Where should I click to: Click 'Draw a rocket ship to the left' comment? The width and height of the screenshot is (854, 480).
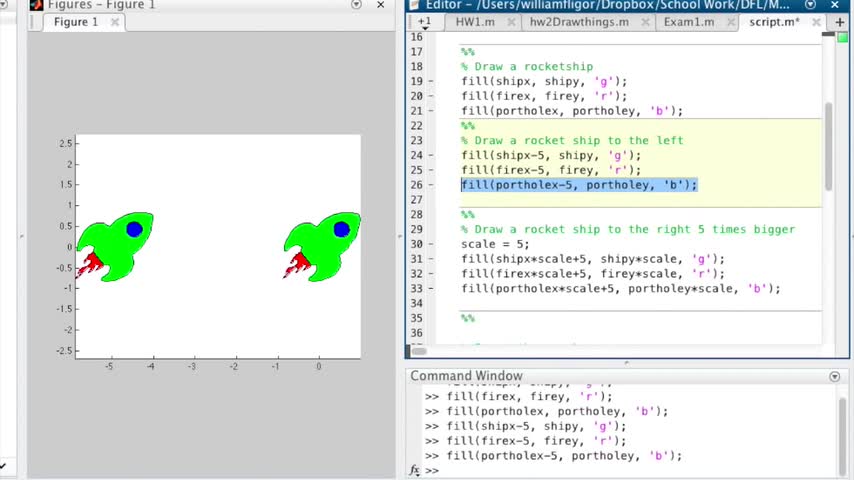572,141
